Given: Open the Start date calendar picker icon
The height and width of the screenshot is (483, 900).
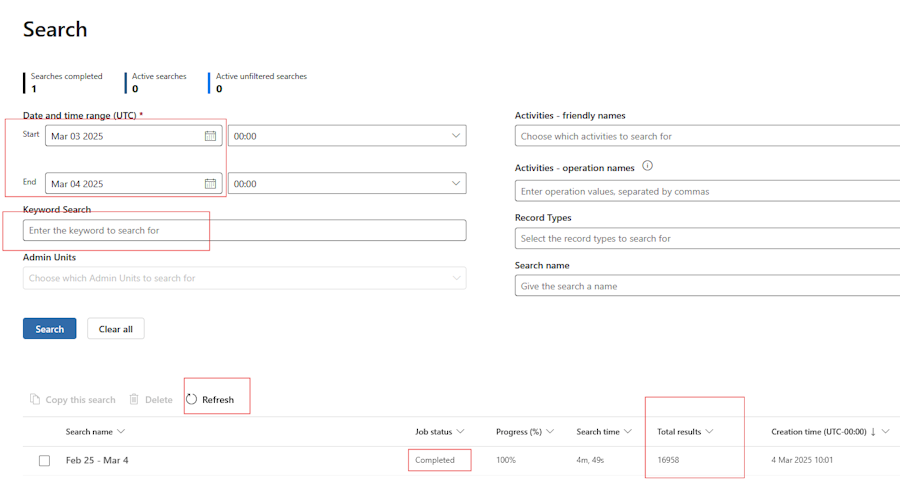Looking at the screenshot, I should pos(210,136).
